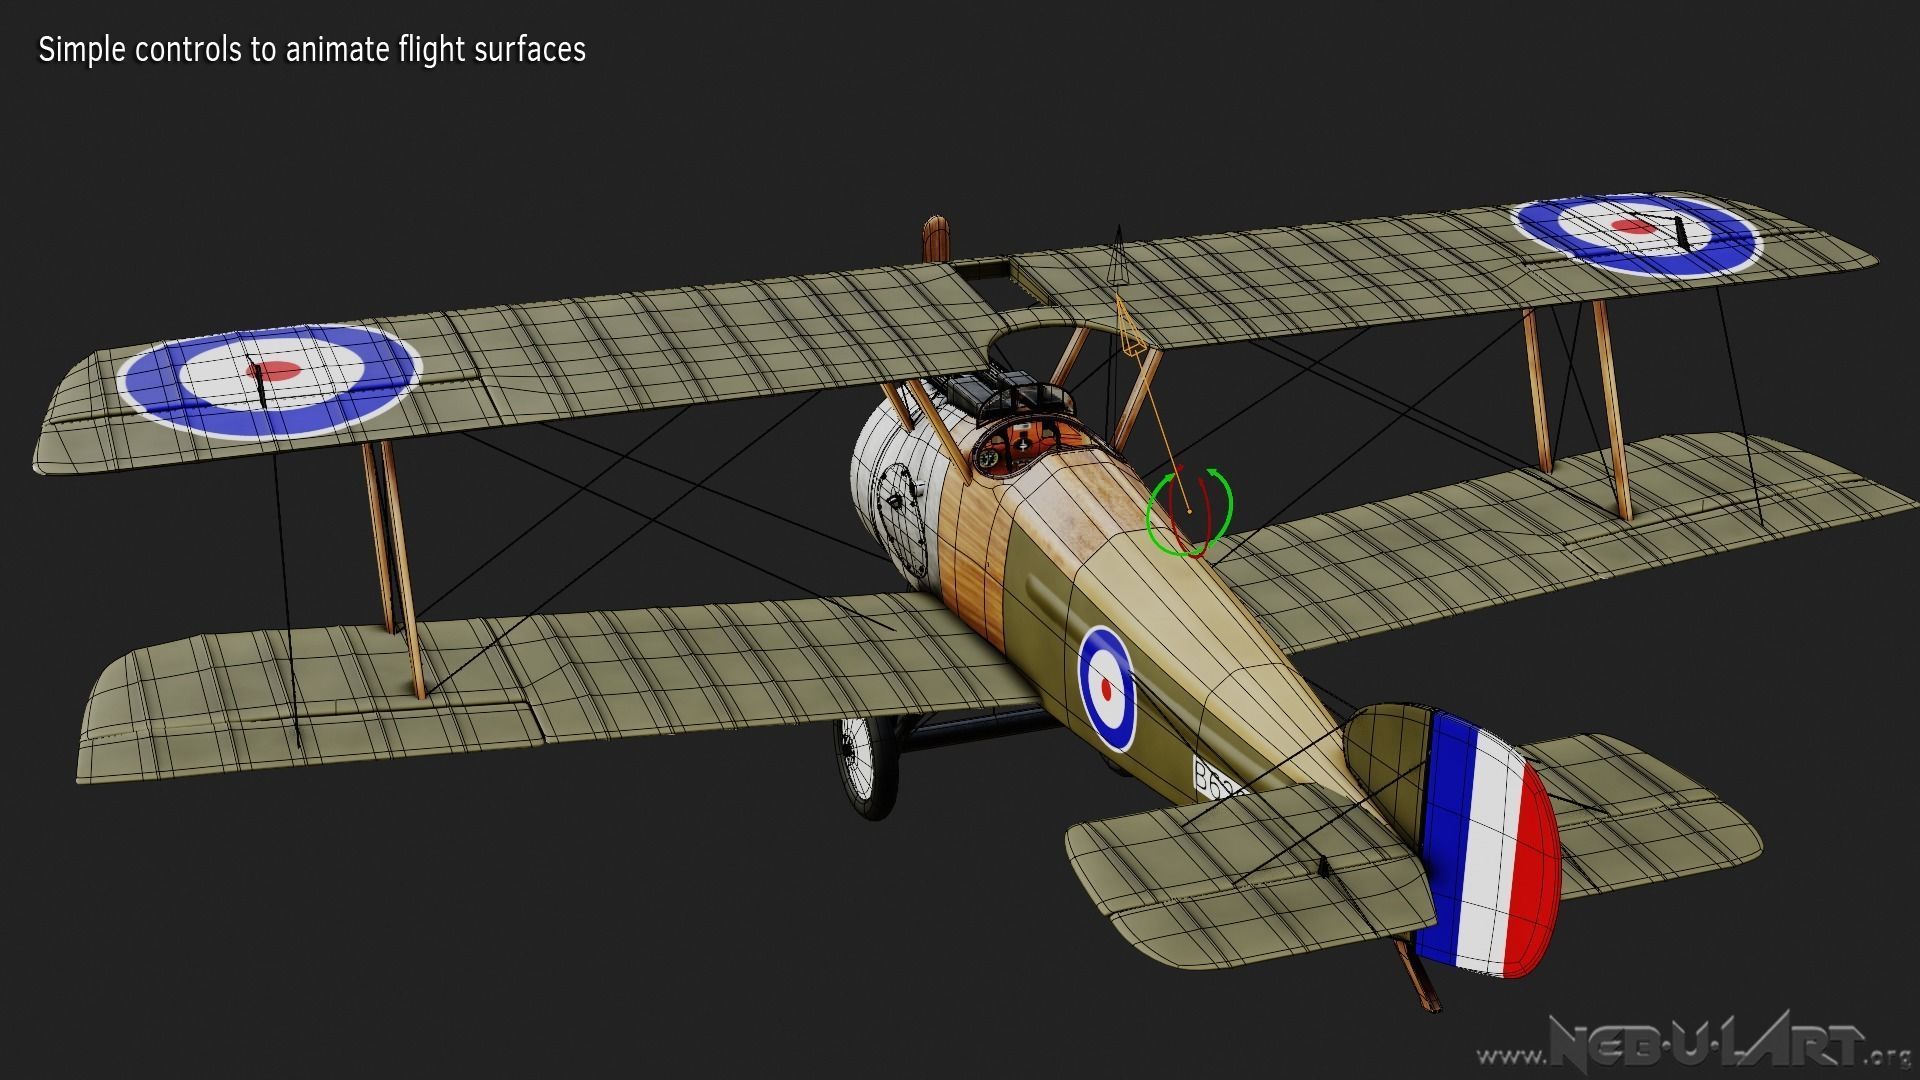
Task: Select the elevator control bone on tailplane
Action: (x=1324, y=867)
